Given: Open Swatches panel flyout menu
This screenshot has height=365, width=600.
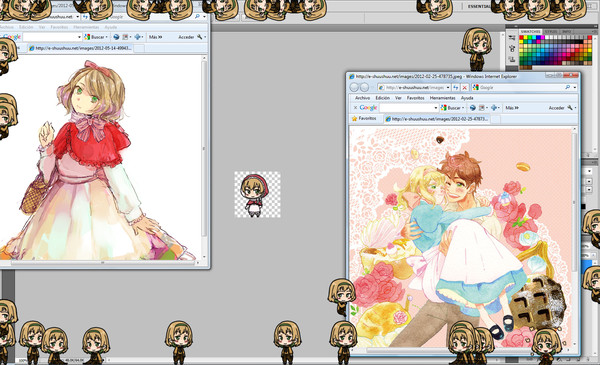Looking at the screenshot, I should 594,32.
